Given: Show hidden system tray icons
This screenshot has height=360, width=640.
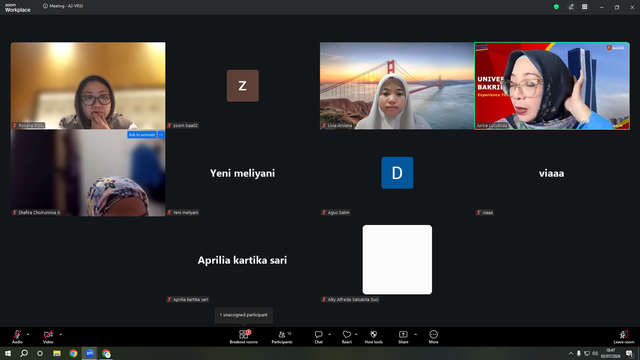Looking at the screenshot, I should click(x=571, y=353).
